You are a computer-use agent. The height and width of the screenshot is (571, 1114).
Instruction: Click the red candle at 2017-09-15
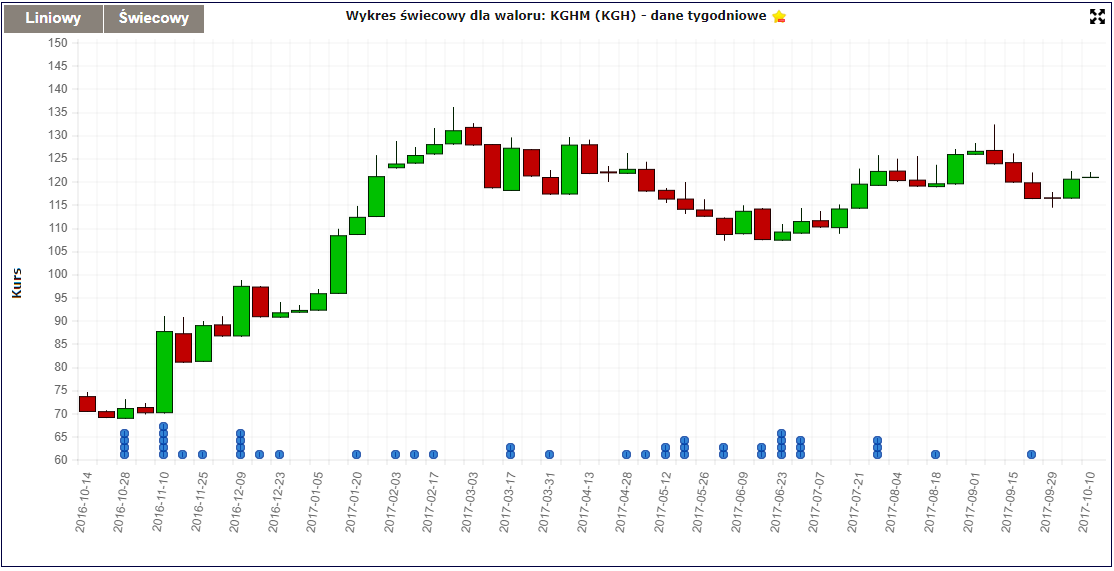pos(1013,173)
